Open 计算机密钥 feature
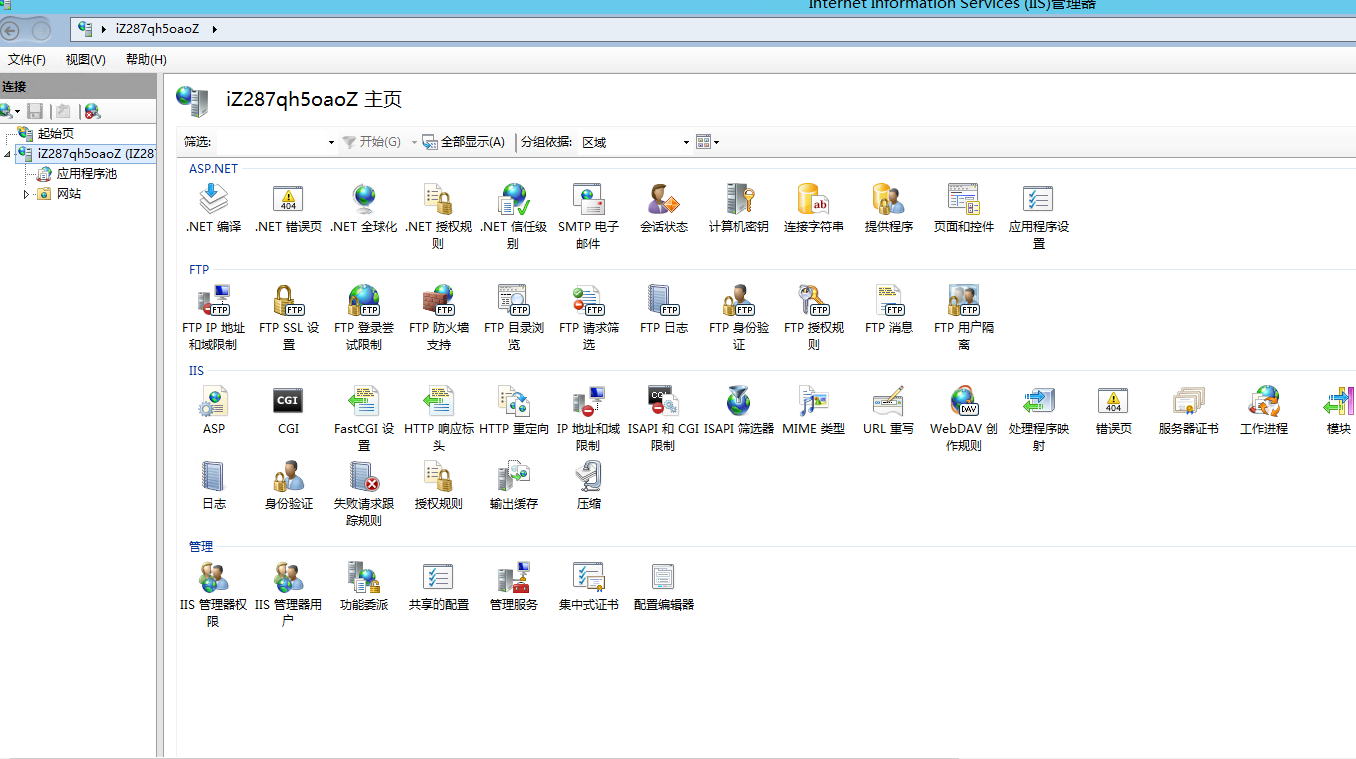The image size is (1356, 759). 738,208
